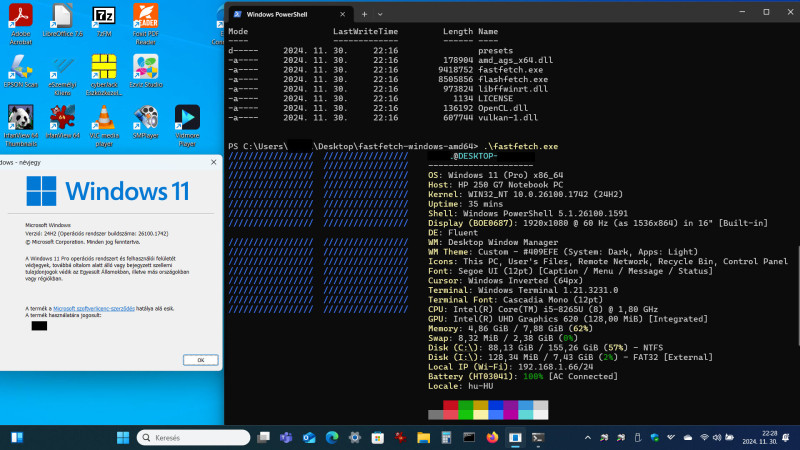Screen dimensions: 800x450
Task: Select the IrfanView 64 Thumbnails panda icon
Action: pos(20,126)
